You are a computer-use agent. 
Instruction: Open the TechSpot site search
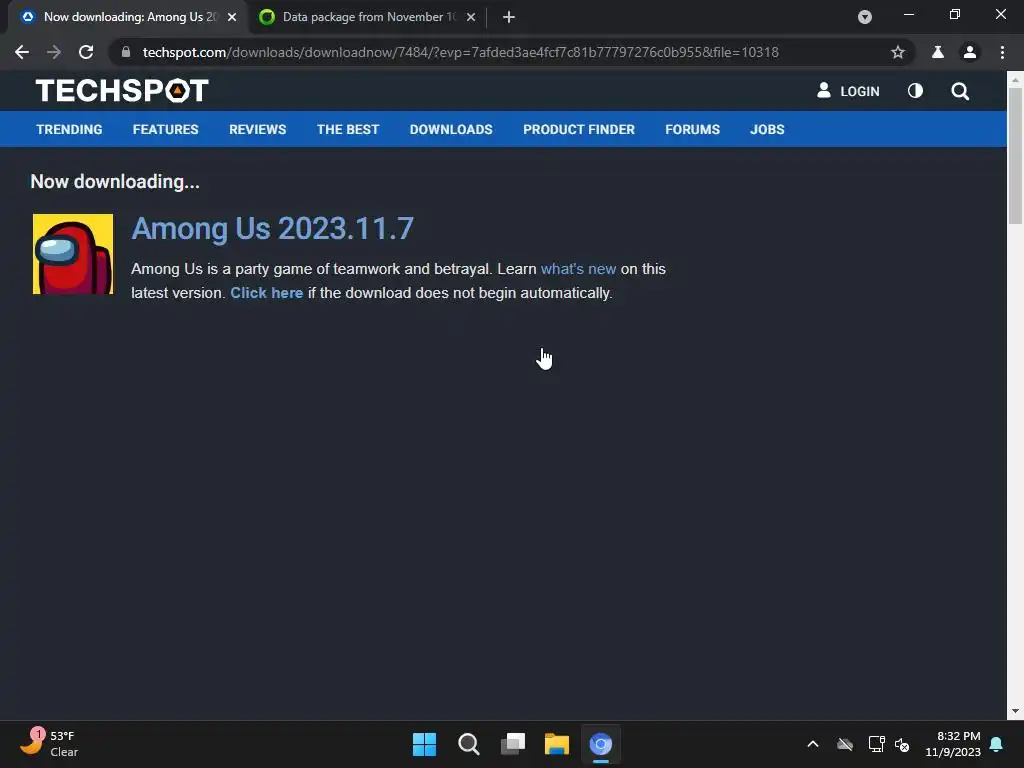click(x=960, y=91)
